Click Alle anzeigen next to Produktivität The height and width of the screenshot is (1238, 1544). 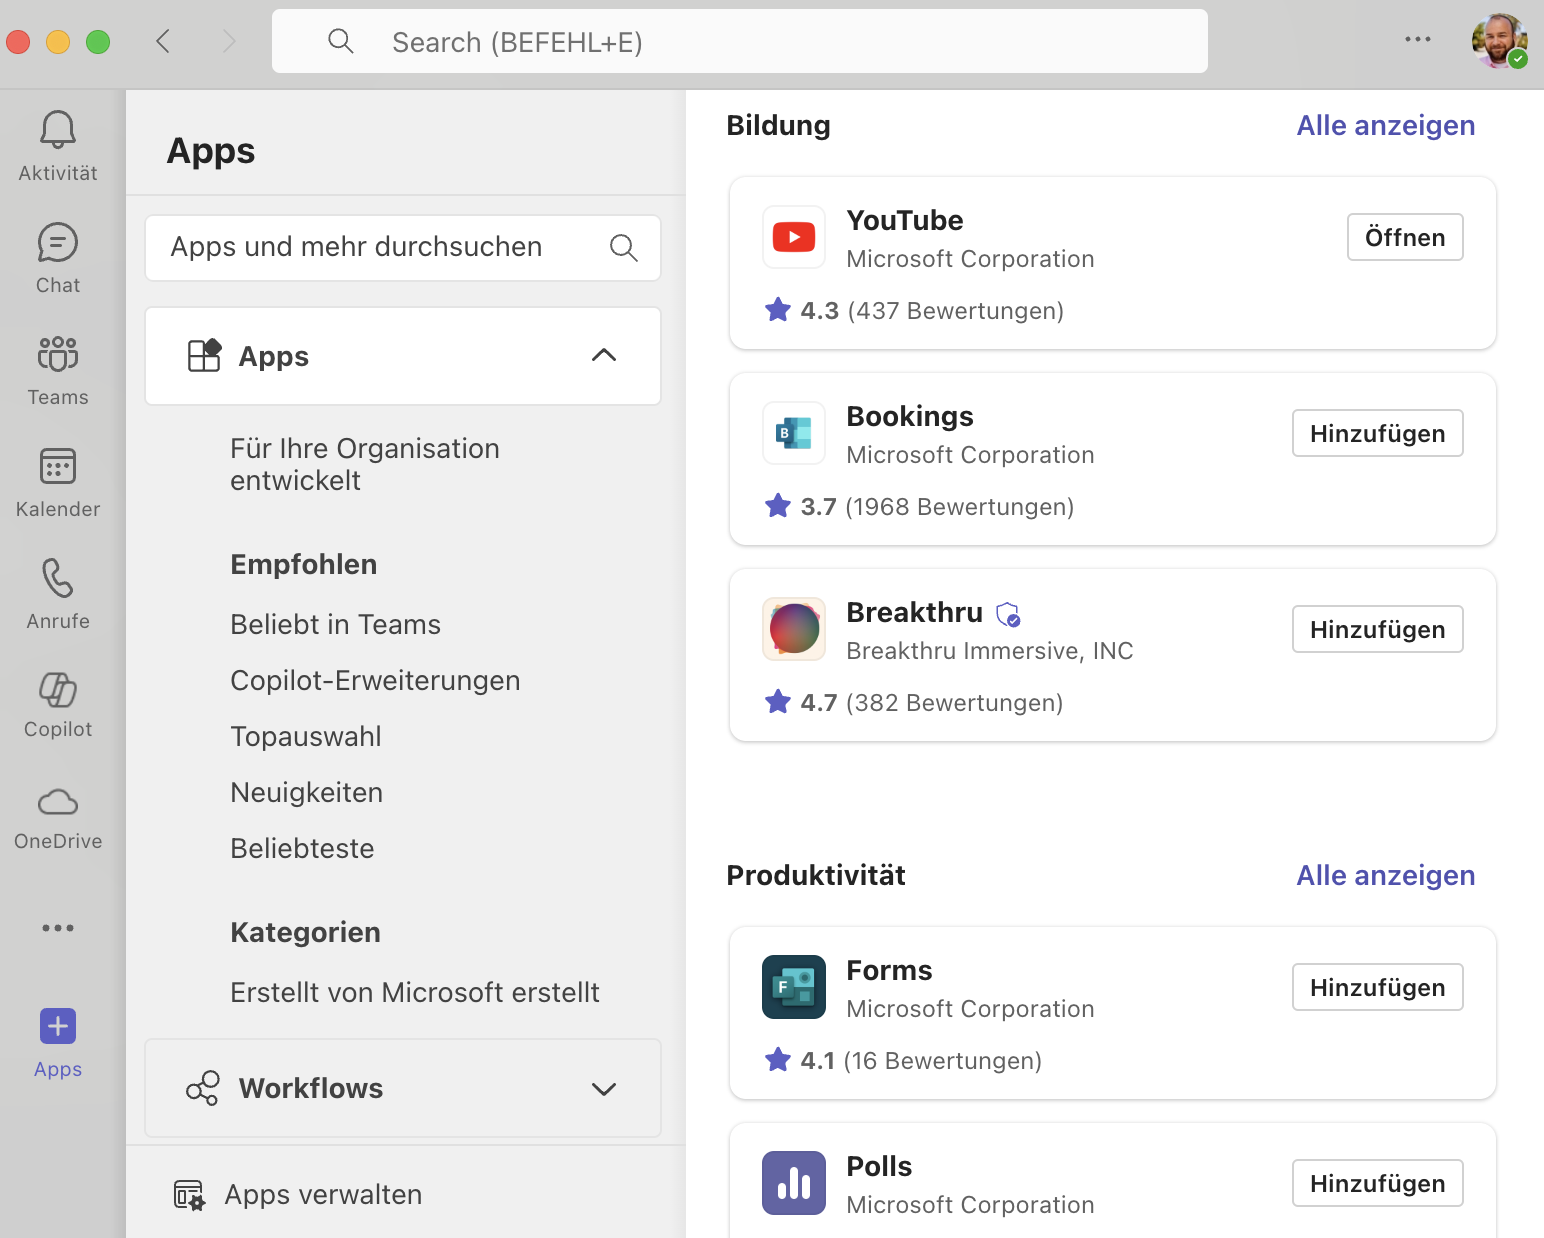[1386, 875]
